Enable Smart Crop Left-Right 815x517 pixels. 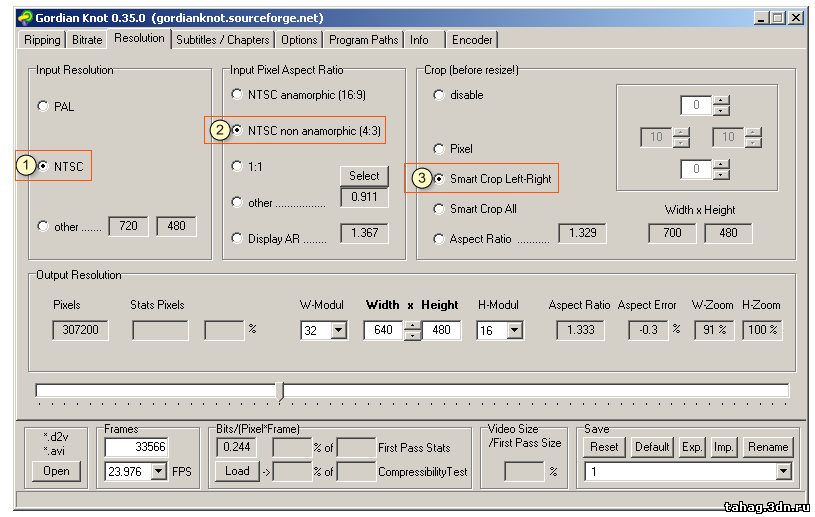[x=439, y=179]
